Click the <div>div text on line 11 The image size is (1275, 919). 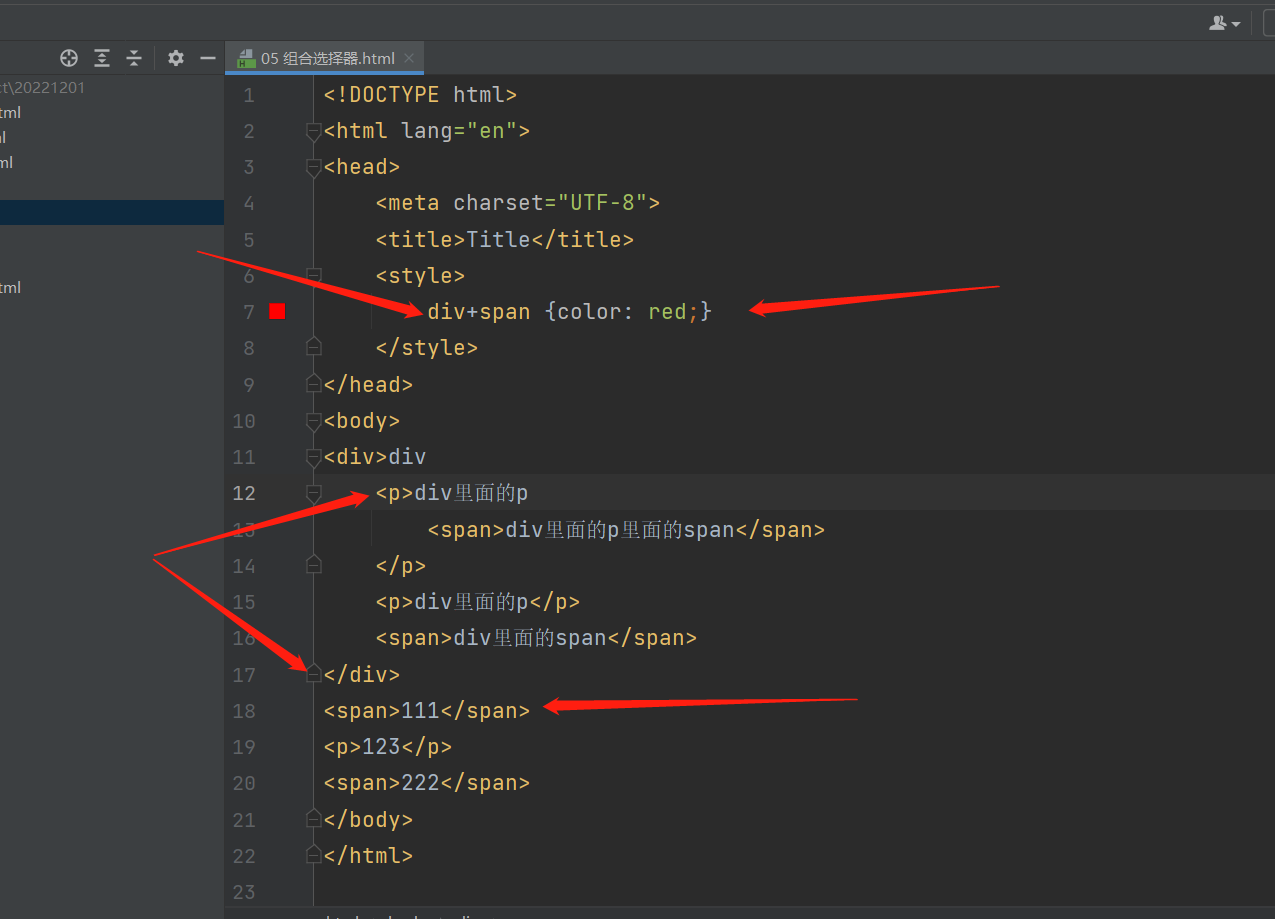375,457
